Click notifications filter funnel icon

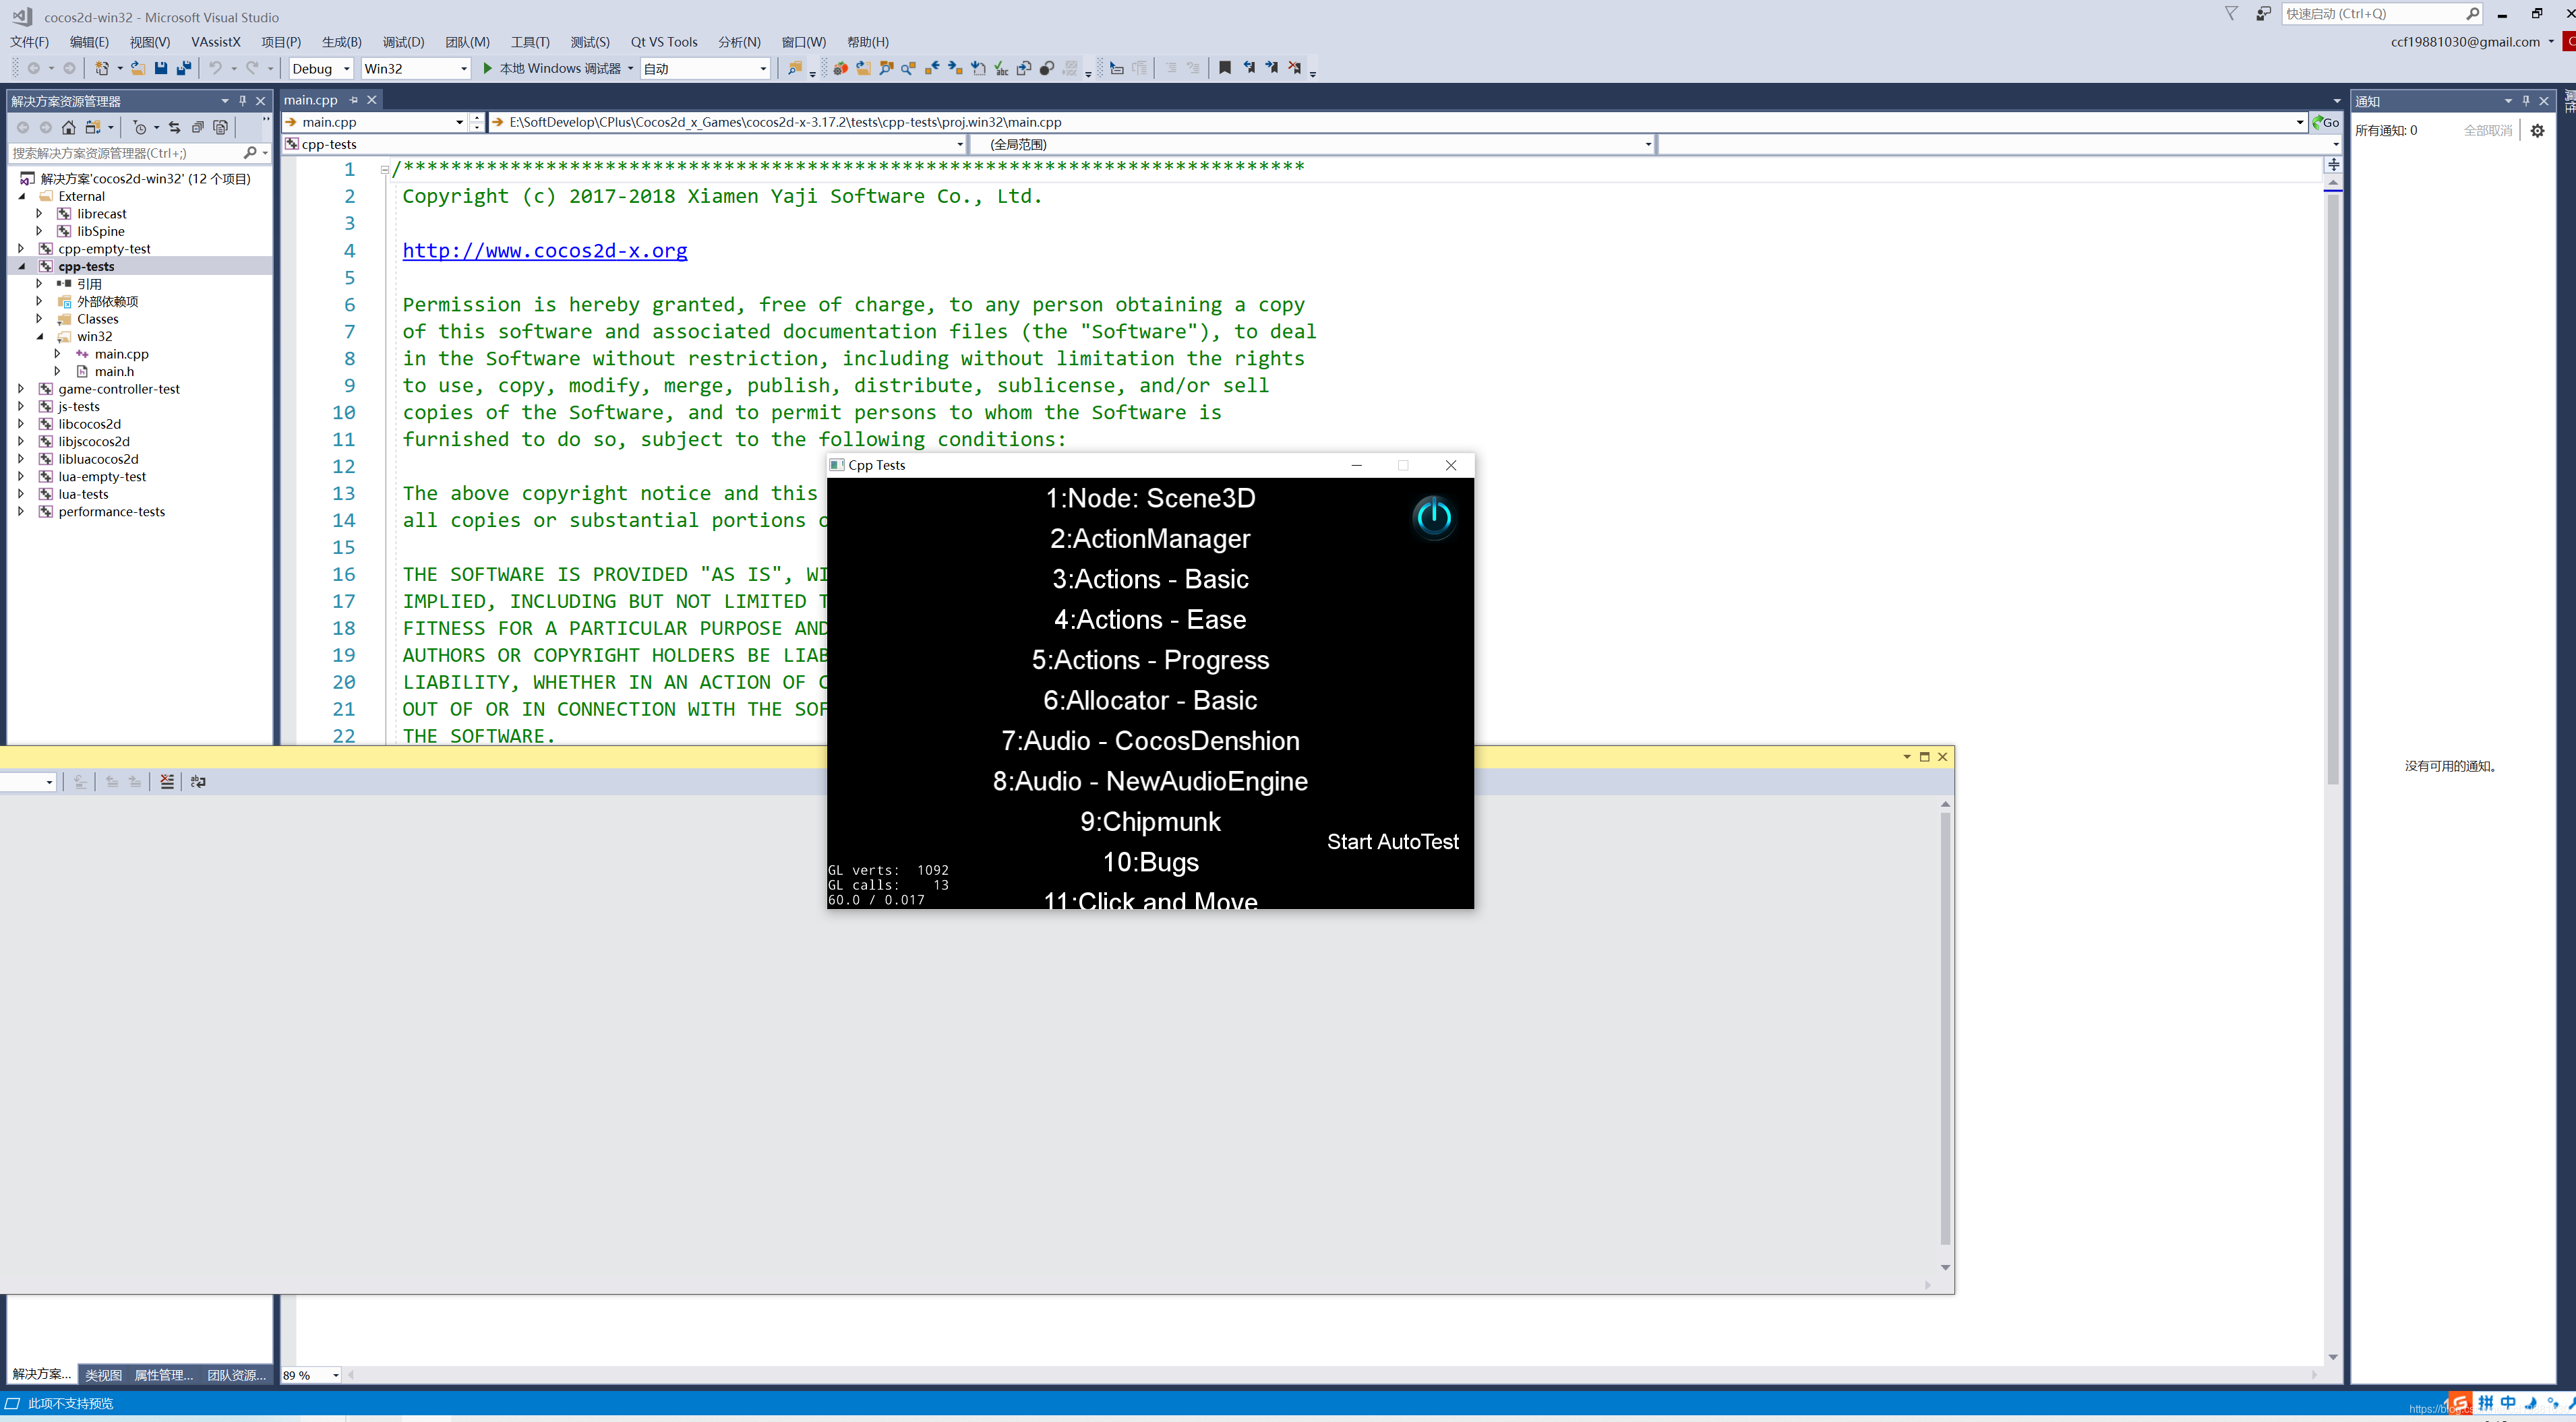coord(2231,13)
